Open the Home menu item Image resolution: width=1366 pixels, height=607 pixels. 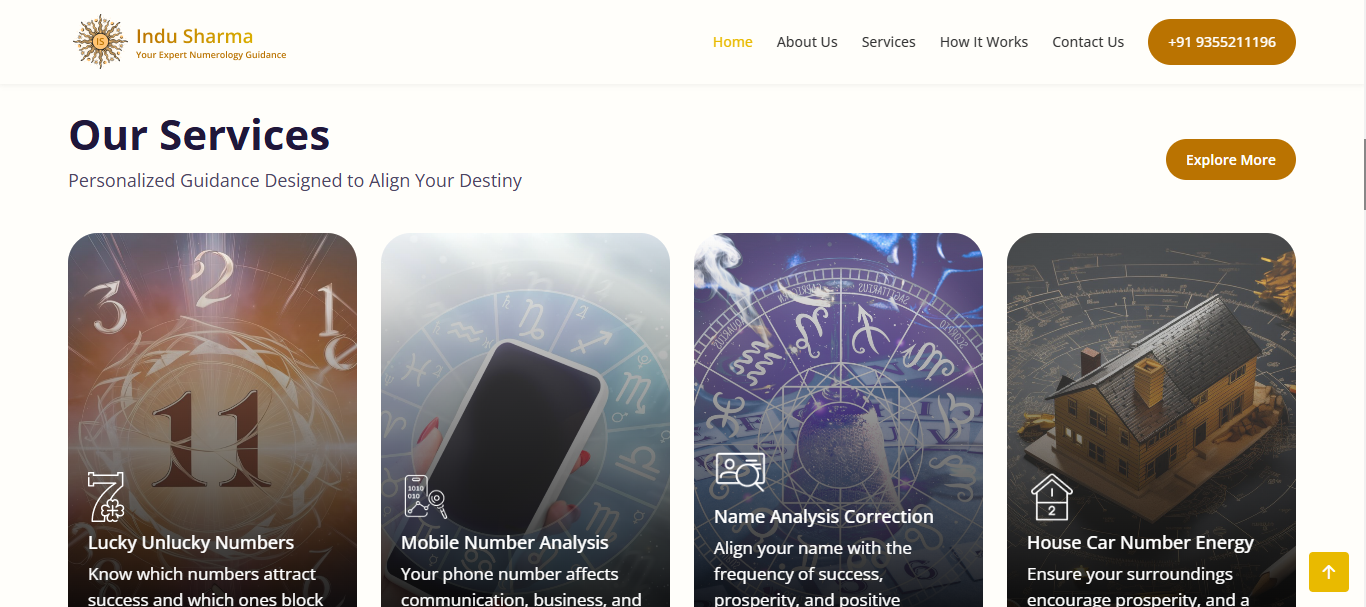pos(732,42)
